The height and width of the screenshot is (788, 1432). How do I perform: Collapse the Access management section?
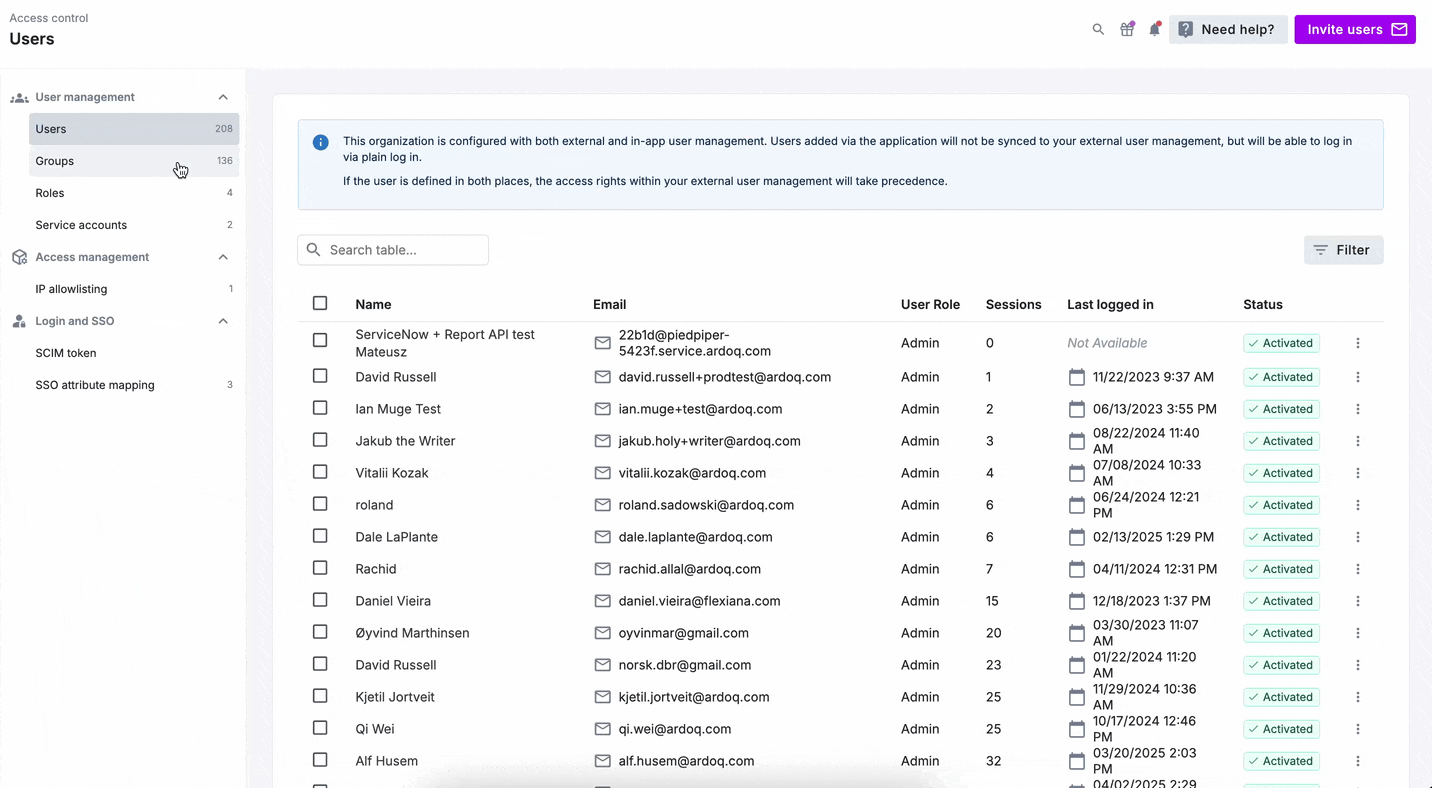click(223, 257)
